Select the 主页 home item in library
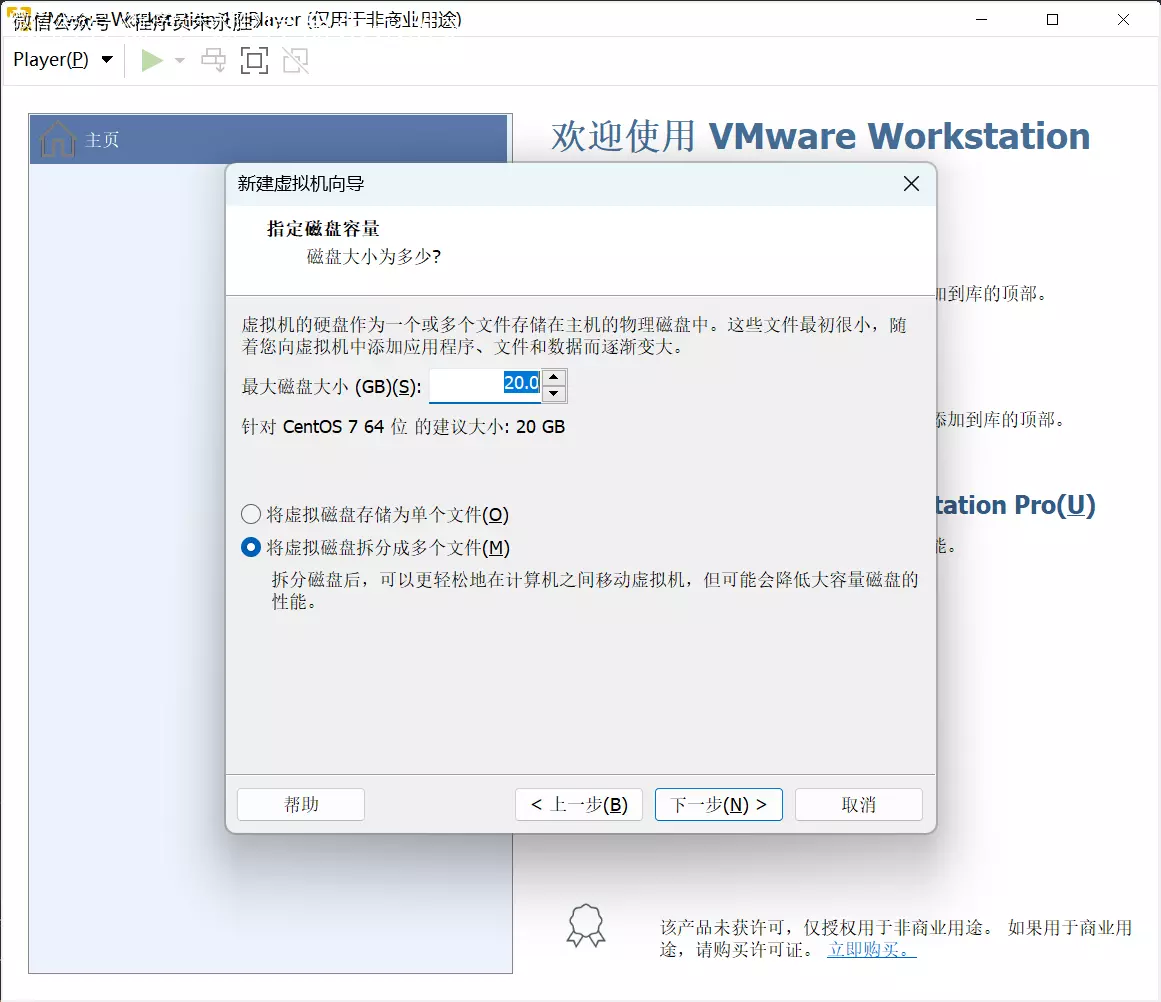The height and width of the screenshot is (1002, 1161). pyautogui.click(x=102, y=140)
